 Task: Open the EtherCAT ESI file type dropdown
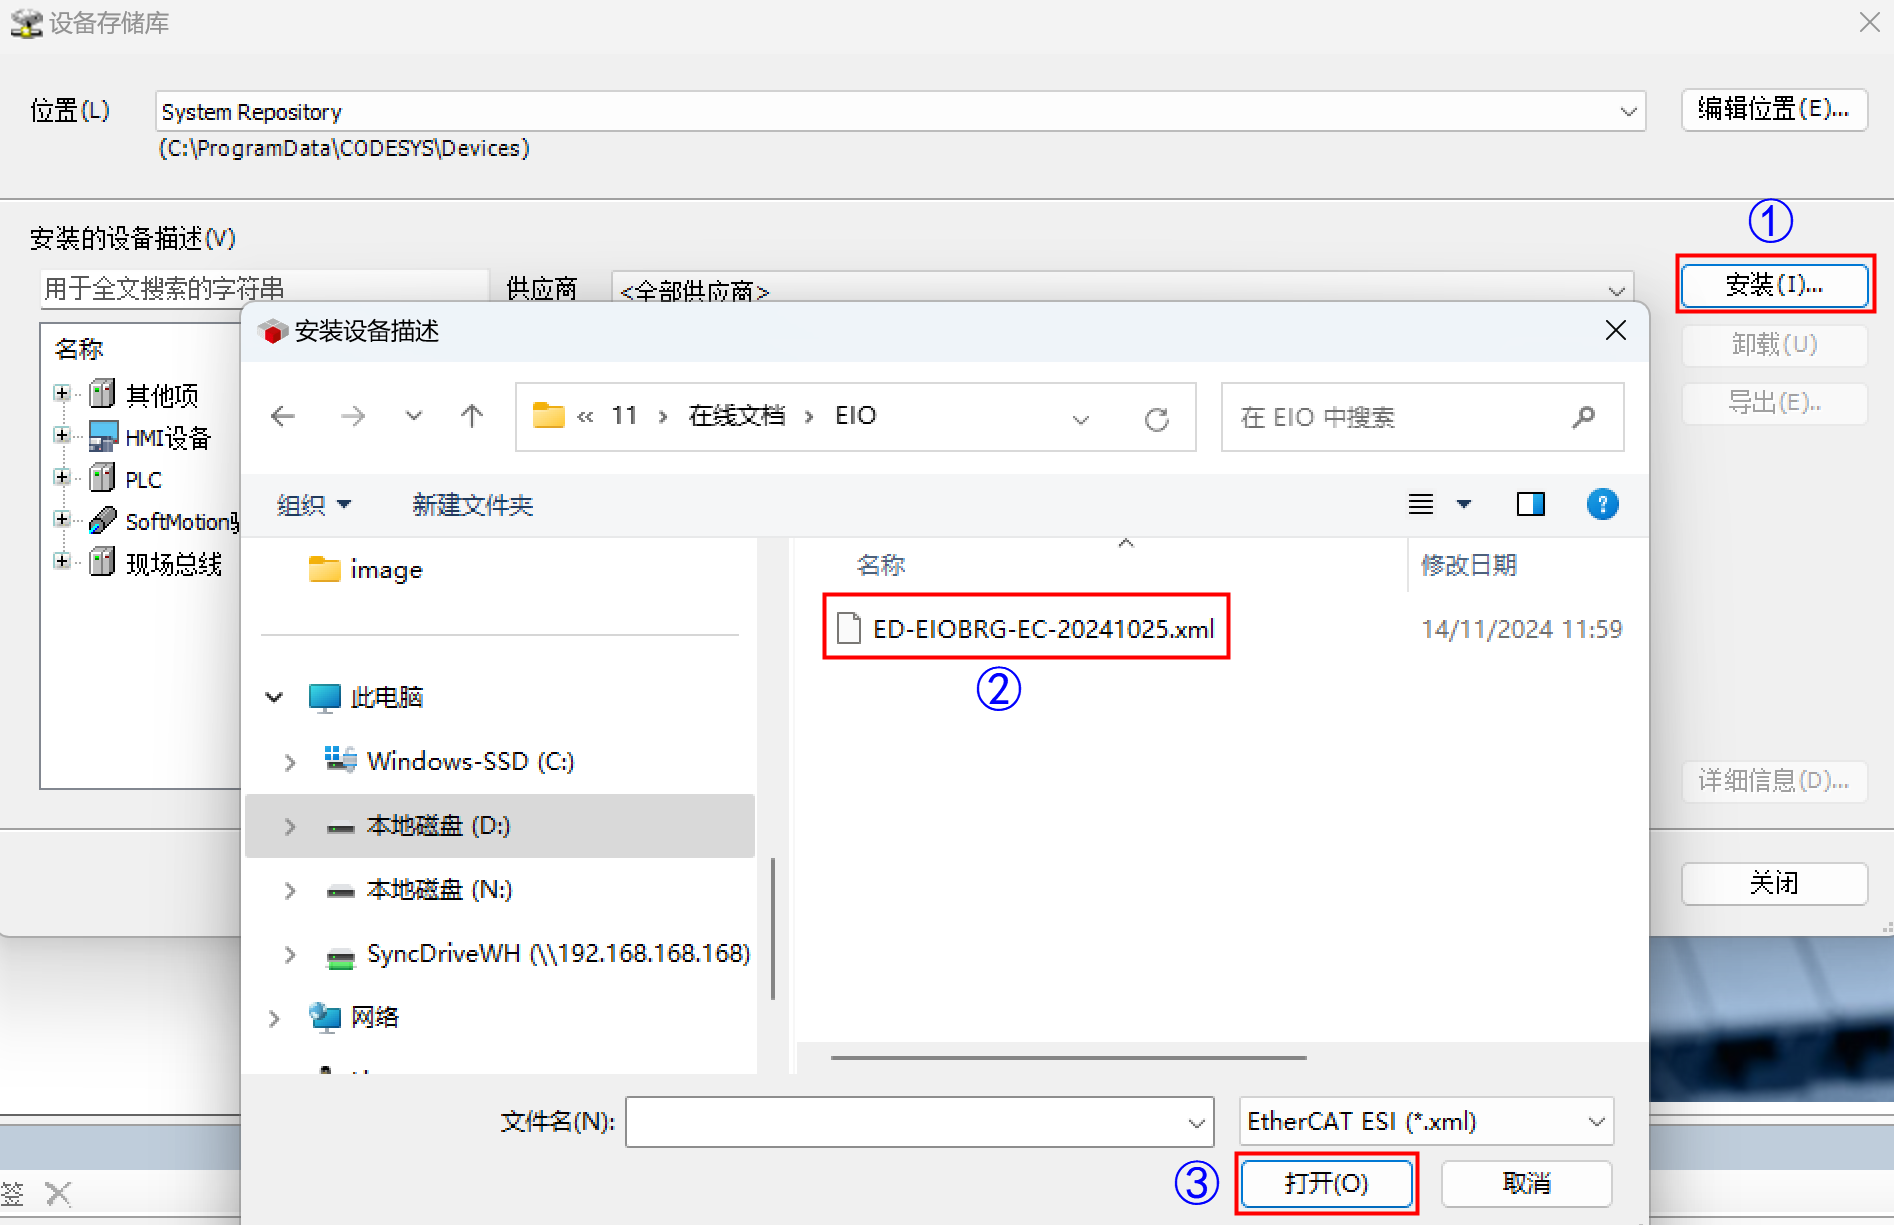pyautogui.click(x=1596, y=1122)
